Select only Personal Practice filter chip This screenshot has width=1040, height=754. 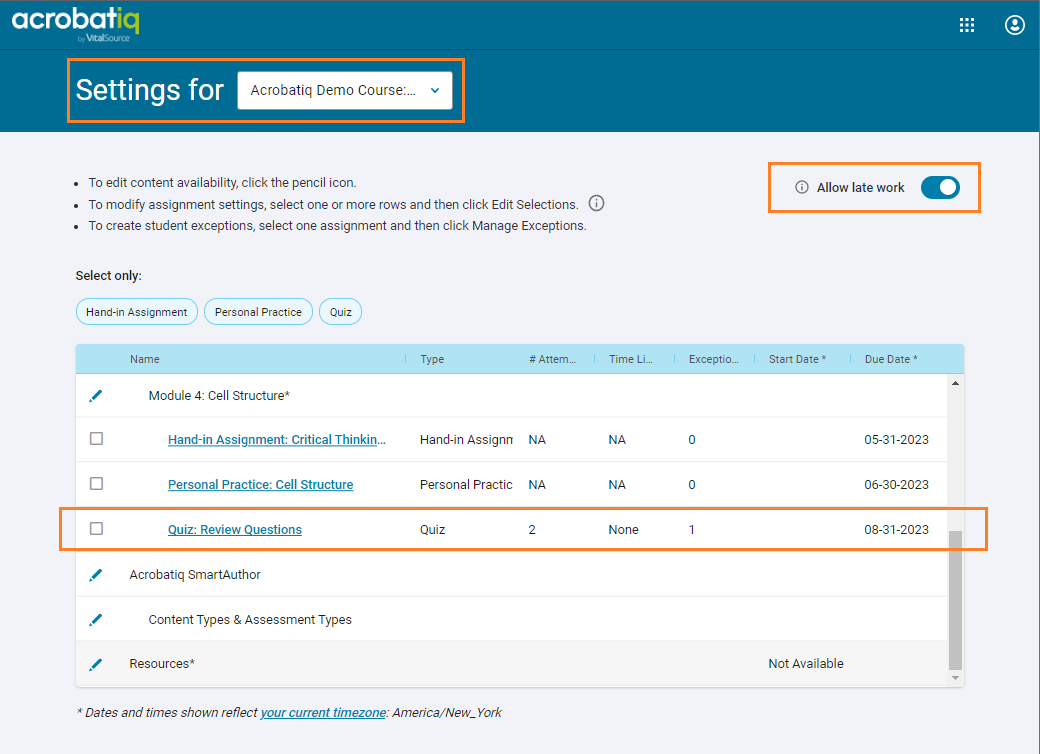coord(258,312)
